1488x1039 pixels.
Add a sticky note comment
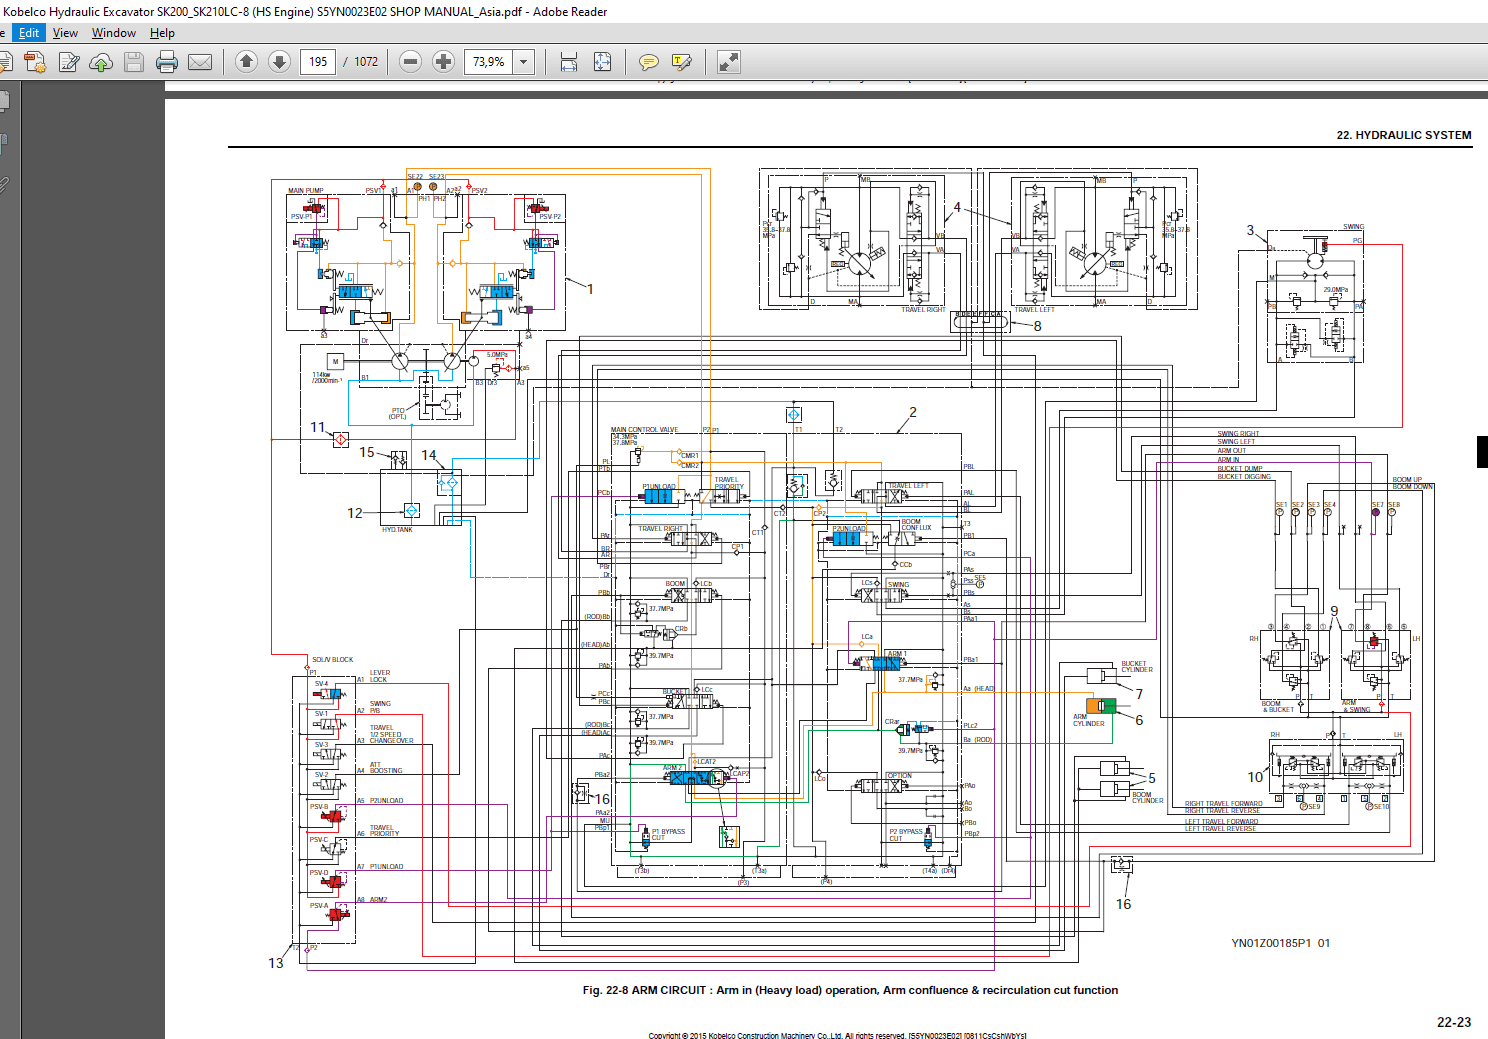pyautogui.click(x=649, y=62)
